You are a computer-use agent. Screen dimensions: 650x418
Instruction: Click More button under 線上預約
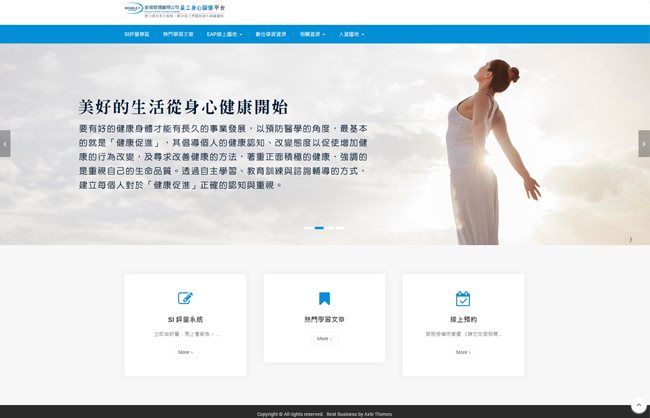[x=463, y=352]
